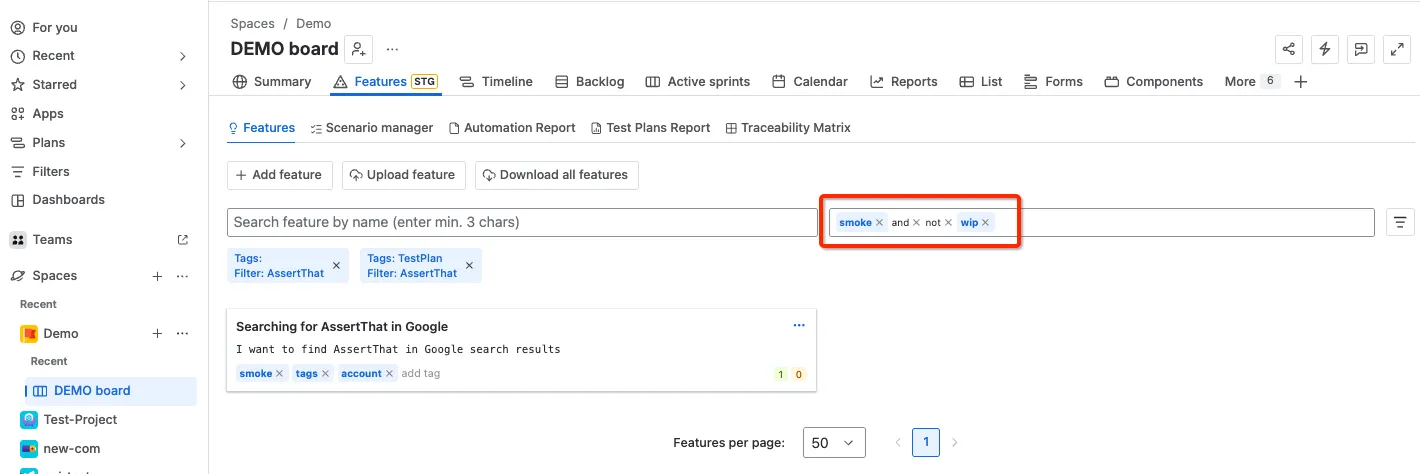Dismiss the 'Tags: TestPlan' filter chip

coord(469,266)
